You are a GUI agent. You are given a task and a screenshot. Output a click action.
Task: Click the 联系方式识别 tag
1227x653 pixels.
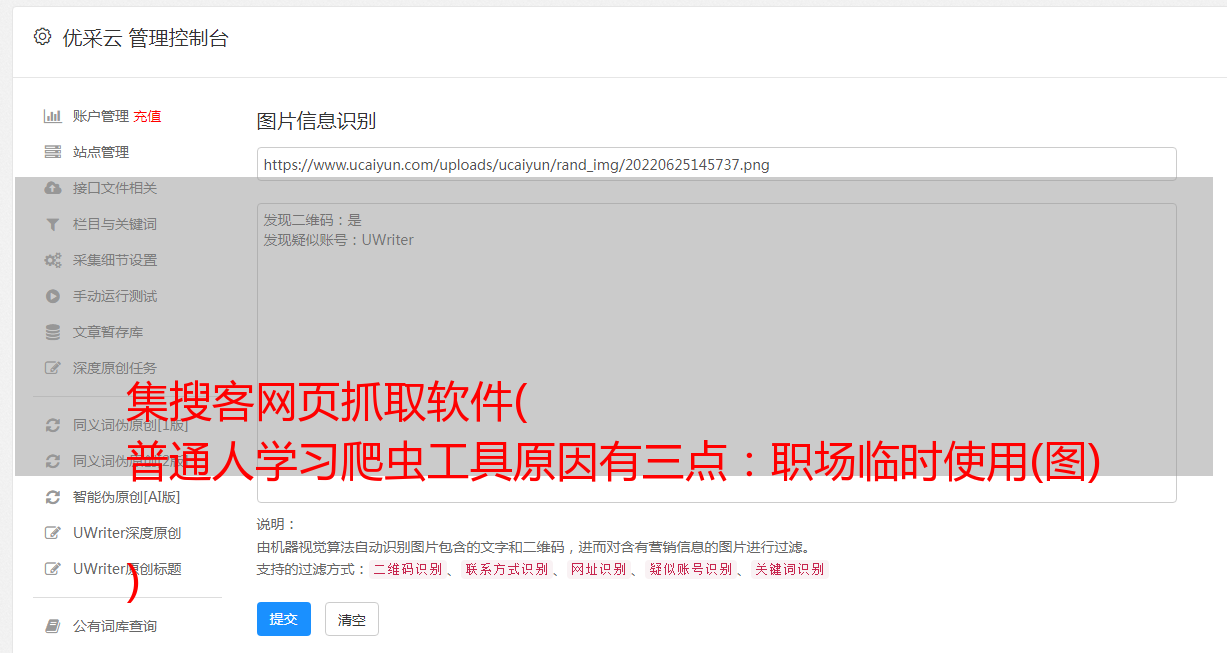[506, 569]
